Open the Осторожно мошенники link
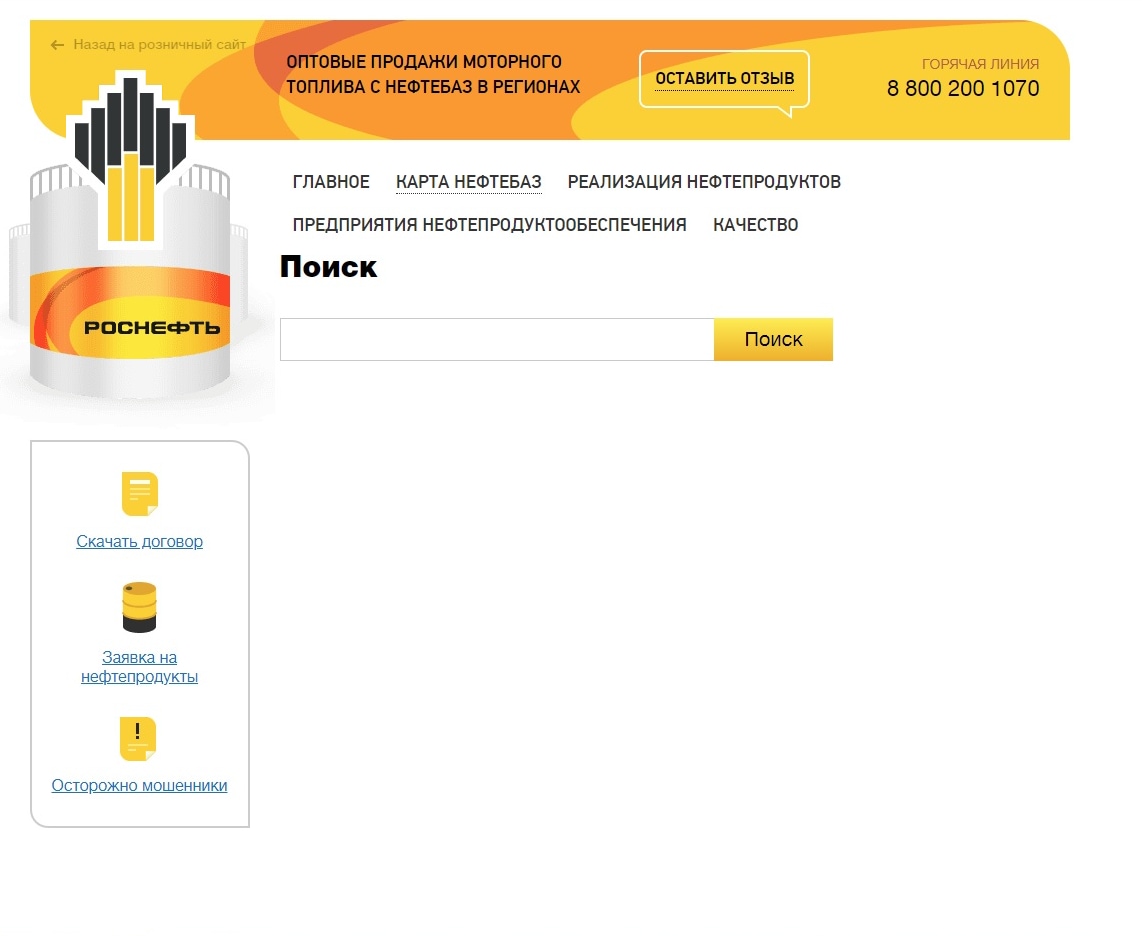This screenshot has height=936, width=1142. 139,785
